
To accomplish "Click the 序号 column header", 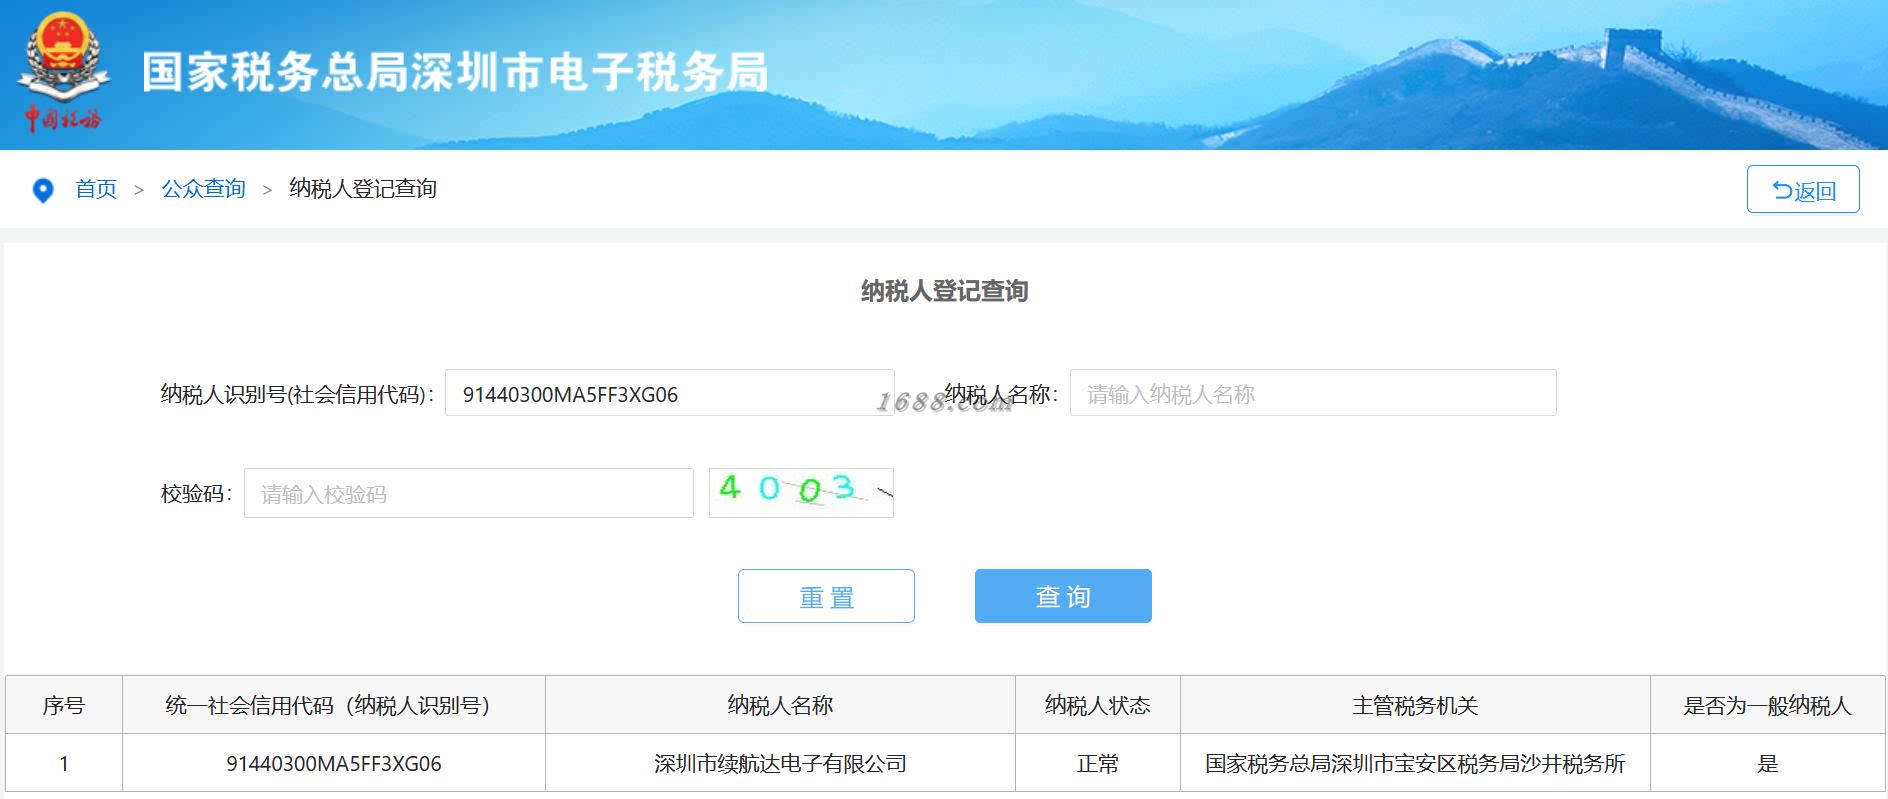I will 64,705.
